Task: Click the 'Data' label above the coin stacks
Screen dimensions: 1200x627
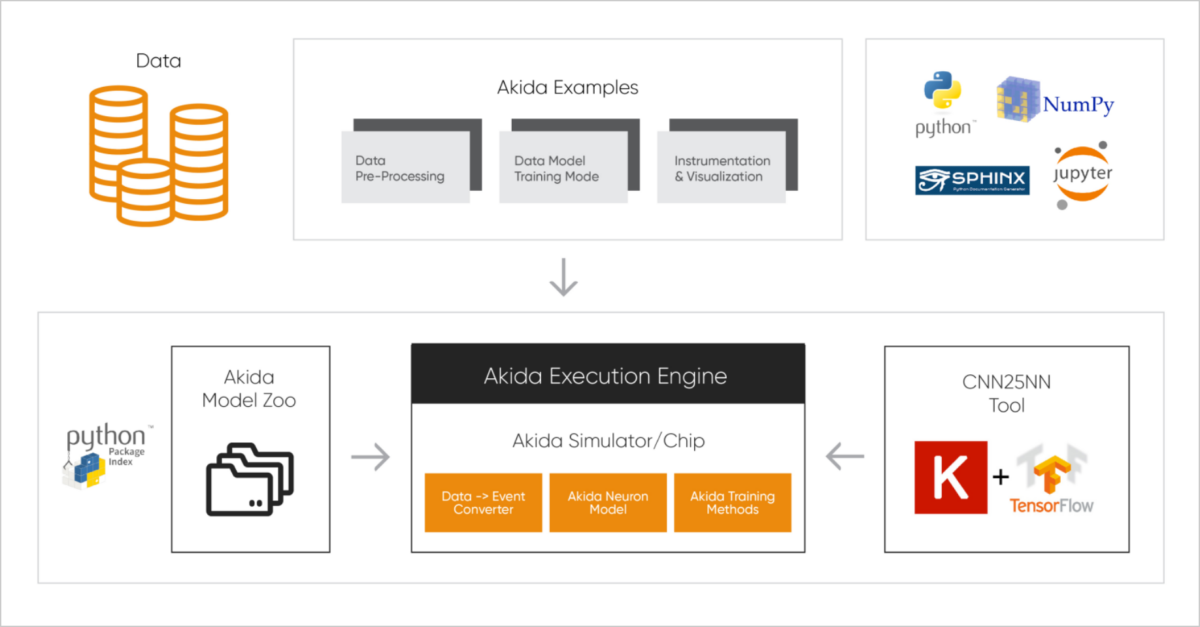Action: [160, 62]
